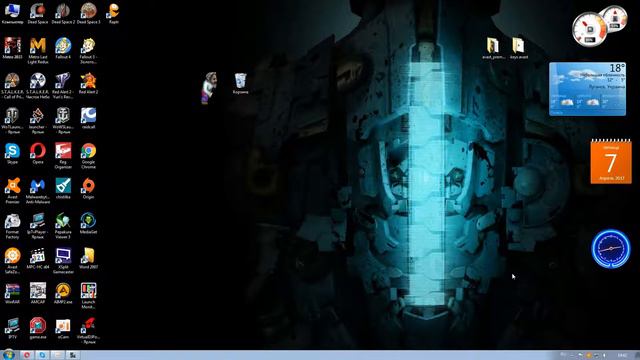Launch the Fallout 3 shortcut
The width and height of the screenshot is (640, 360).
(x=88, y=50)
